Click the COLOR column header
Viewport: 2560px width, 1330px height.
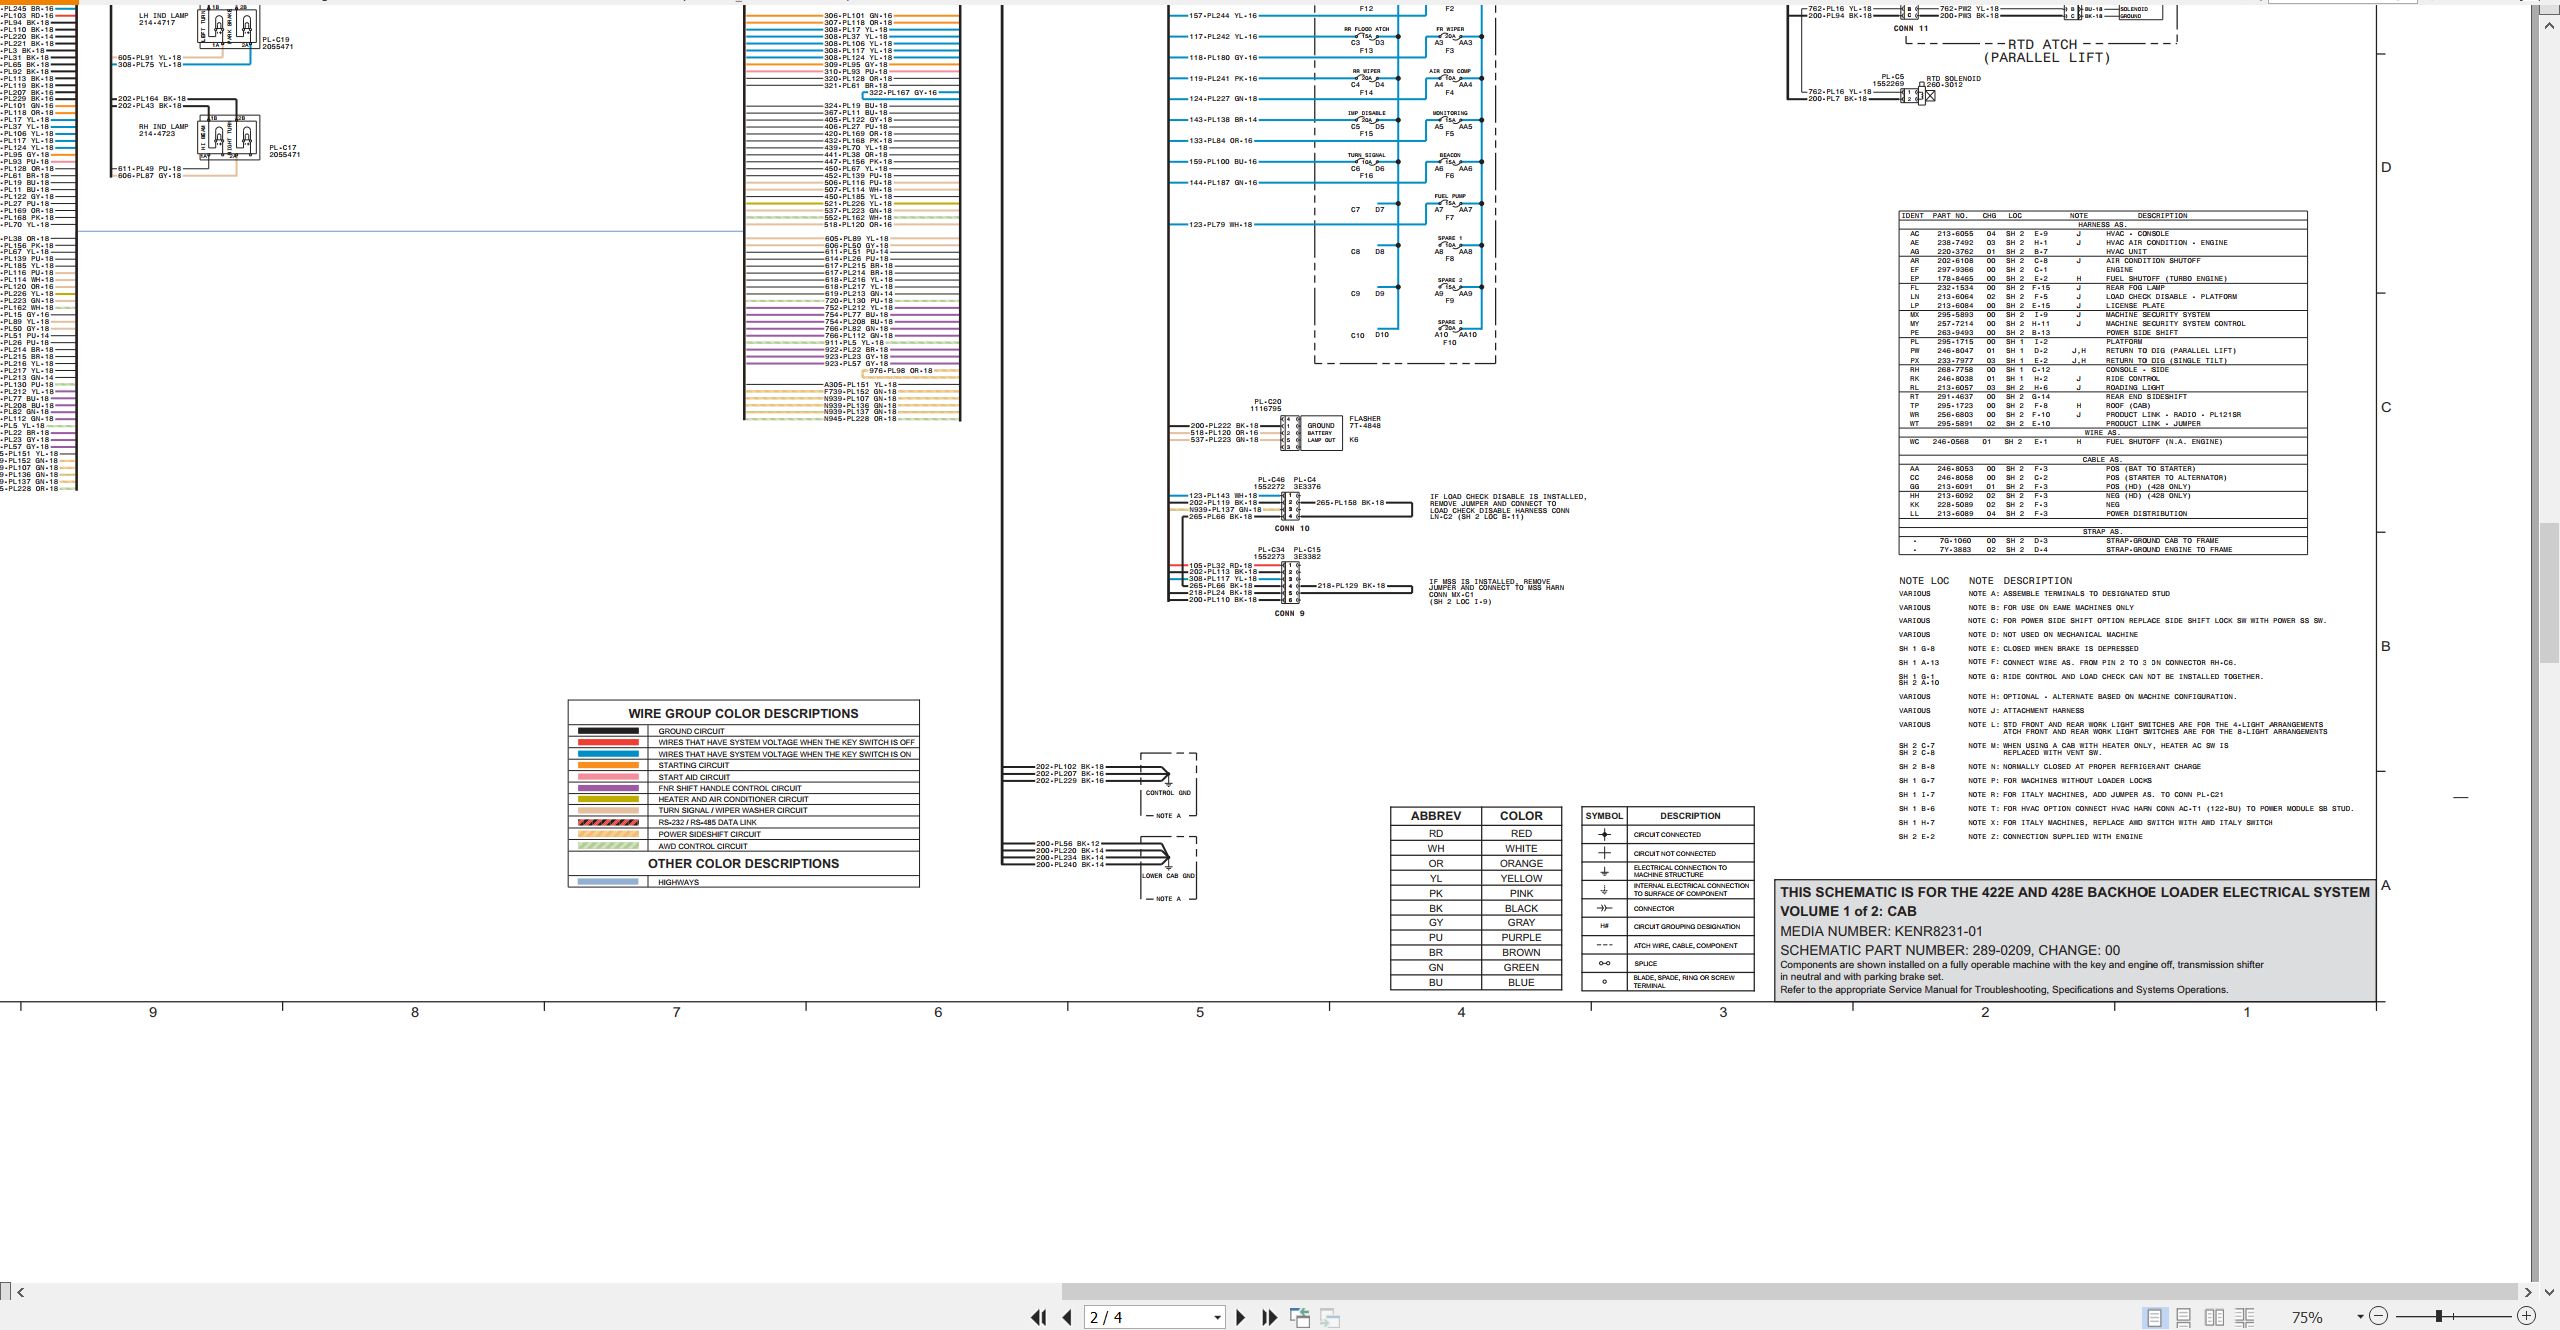1521,816
